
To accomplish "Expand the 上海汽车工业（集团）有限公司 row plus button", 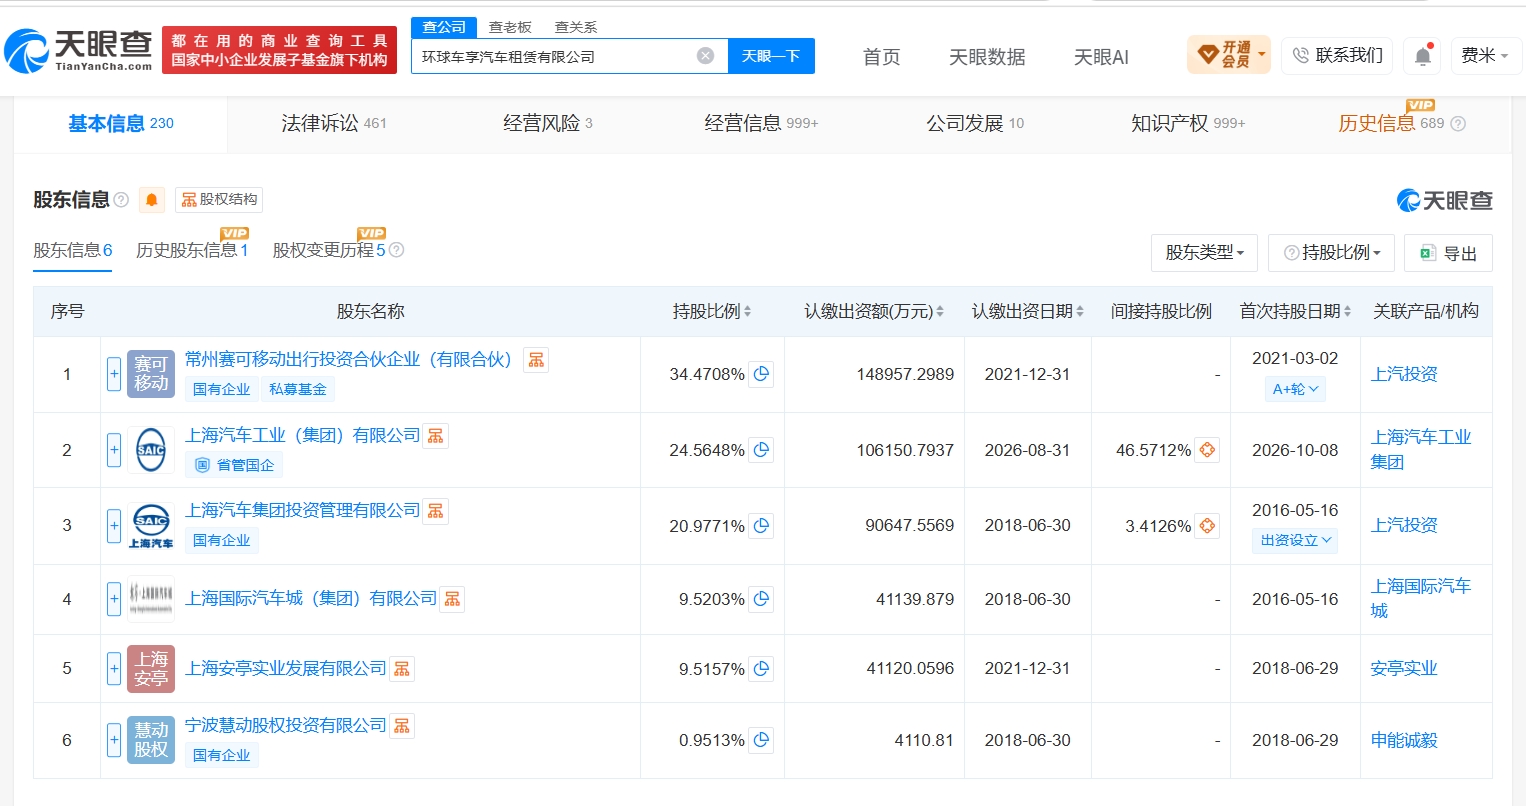I will point(114,450).
